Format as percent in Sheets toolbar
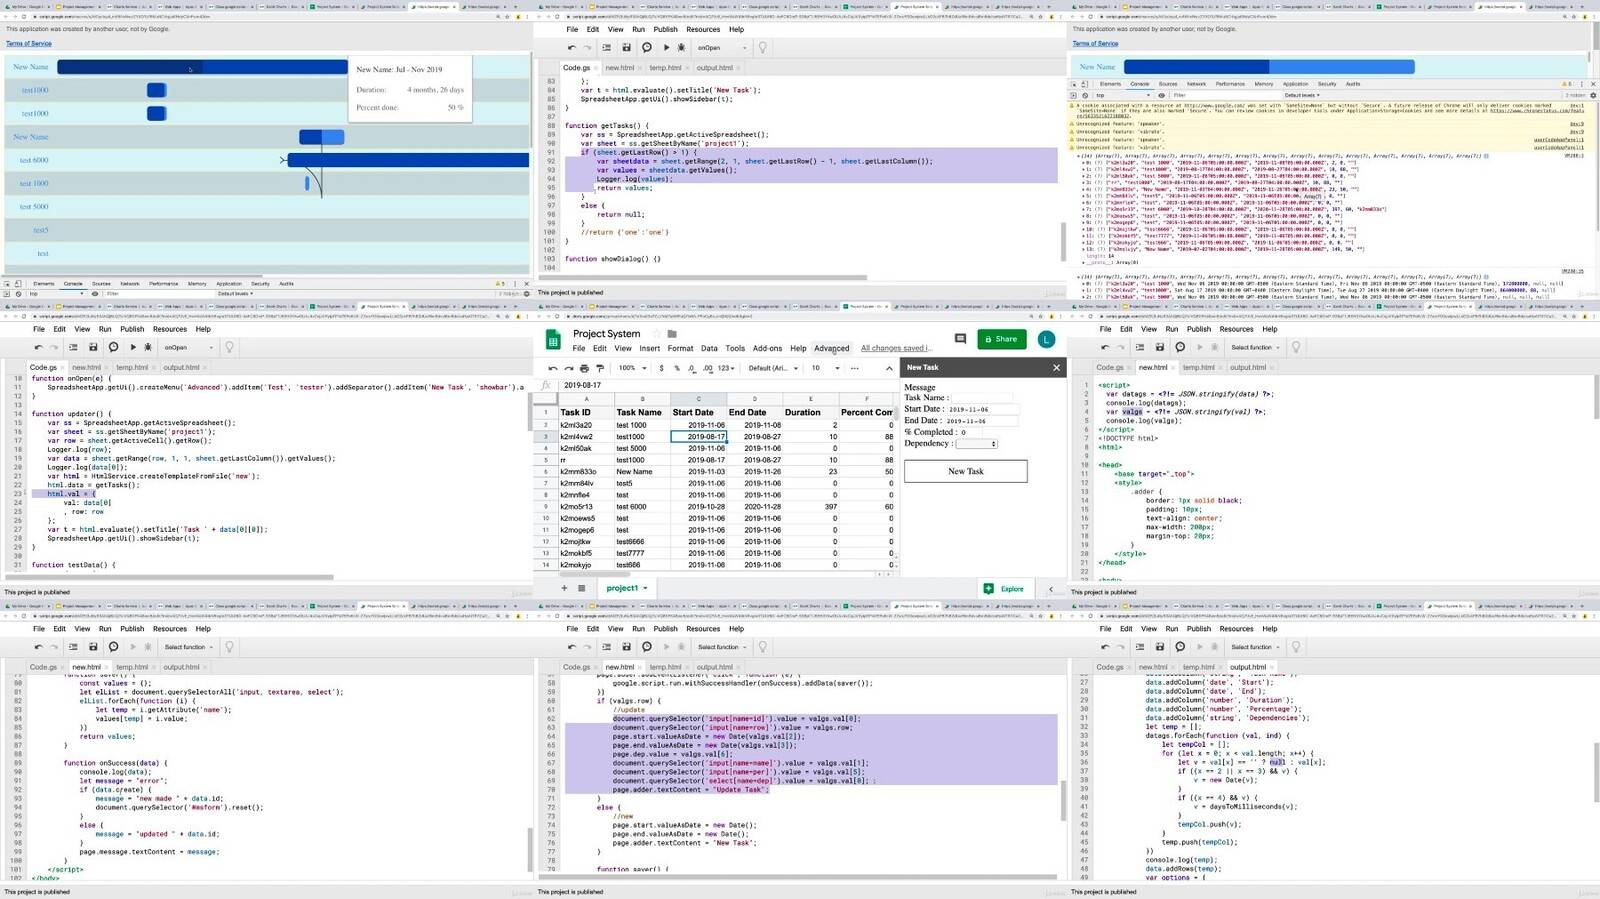 click(676, 368)
